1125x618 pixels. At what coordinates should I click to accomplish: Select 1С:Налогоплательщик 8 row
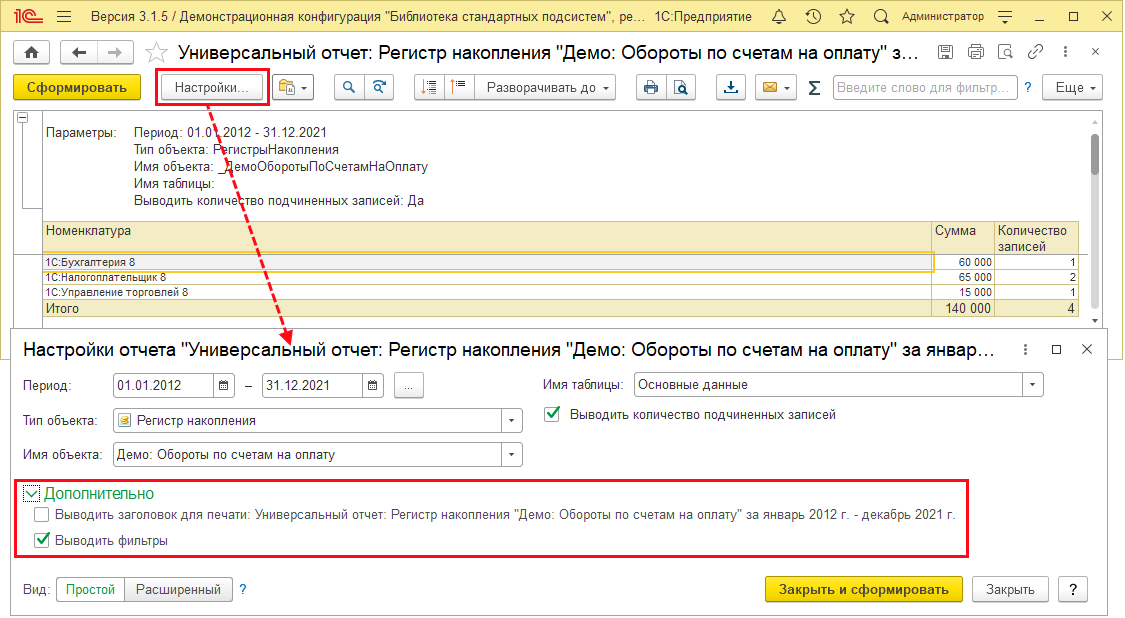coord(486,277)
